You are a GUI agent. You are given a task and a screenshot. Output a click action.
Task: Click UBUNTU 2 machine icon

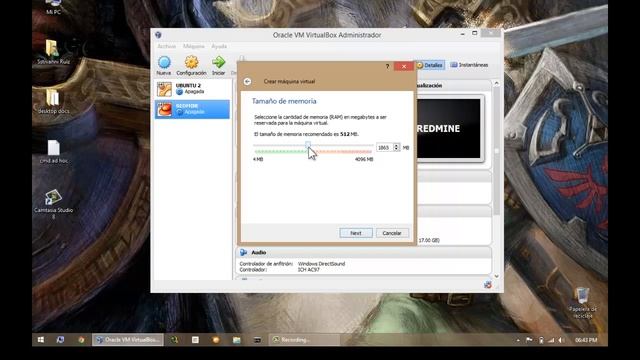point(164,89)
